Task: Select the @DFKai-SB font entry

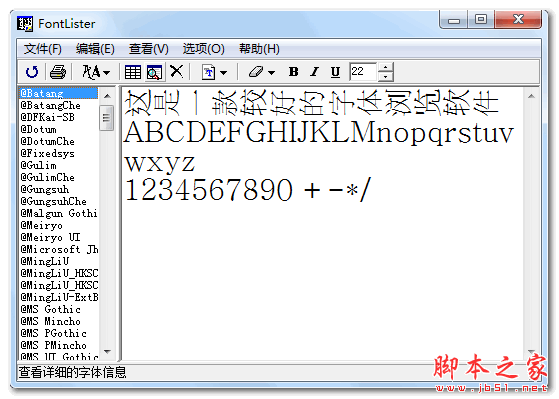Action: [x=58, y=117]
